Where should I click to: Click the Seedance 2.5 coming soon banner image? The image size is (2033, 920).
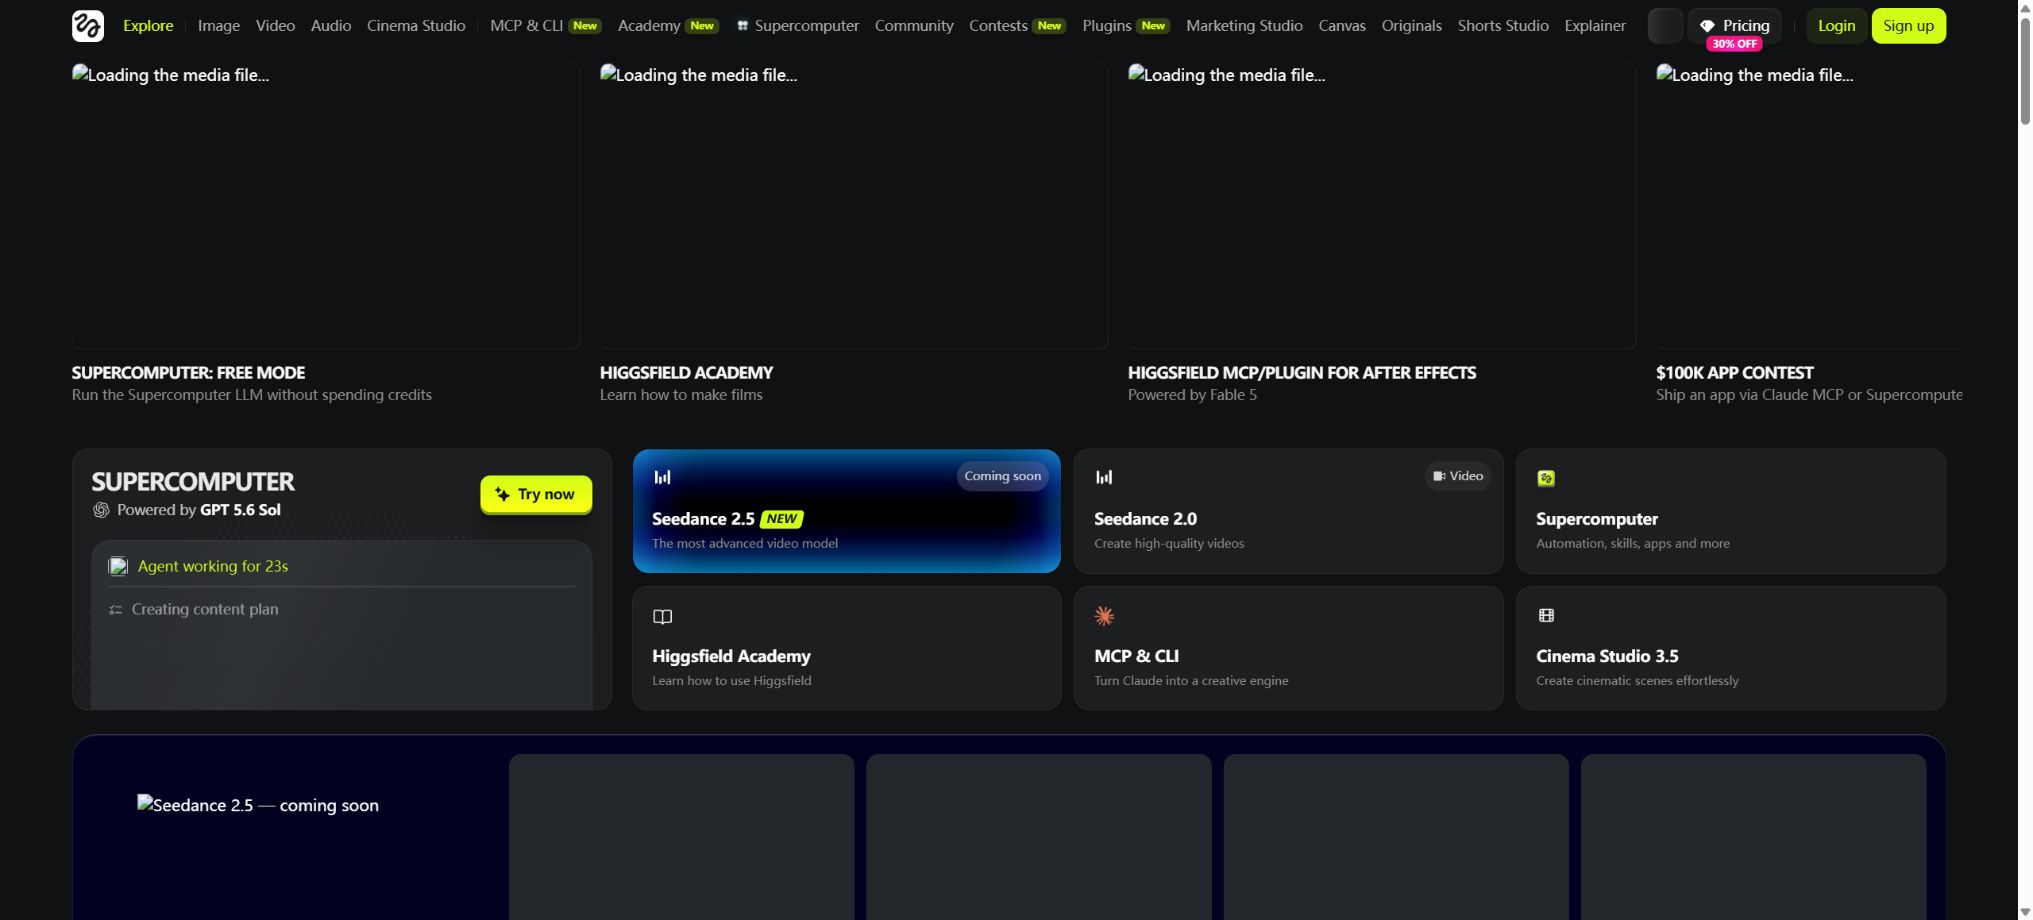tap(258, 805)
